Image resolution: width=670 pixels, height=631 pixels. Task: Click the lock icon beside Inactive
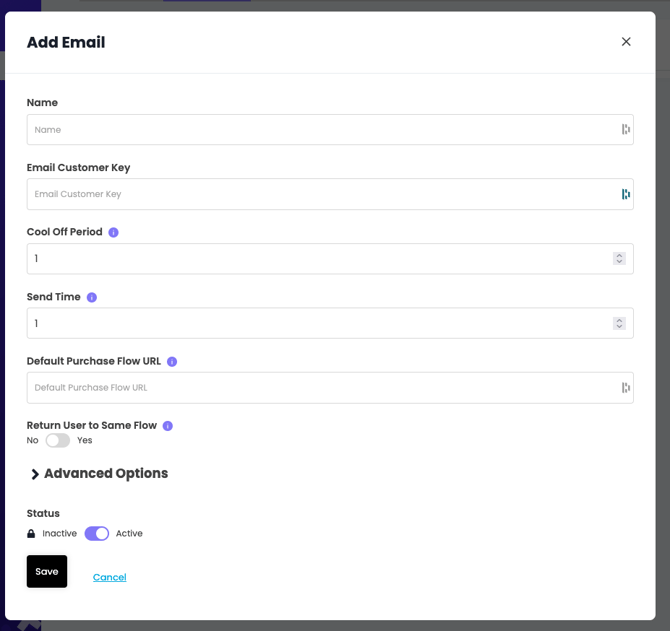click(x=31, y=534)
